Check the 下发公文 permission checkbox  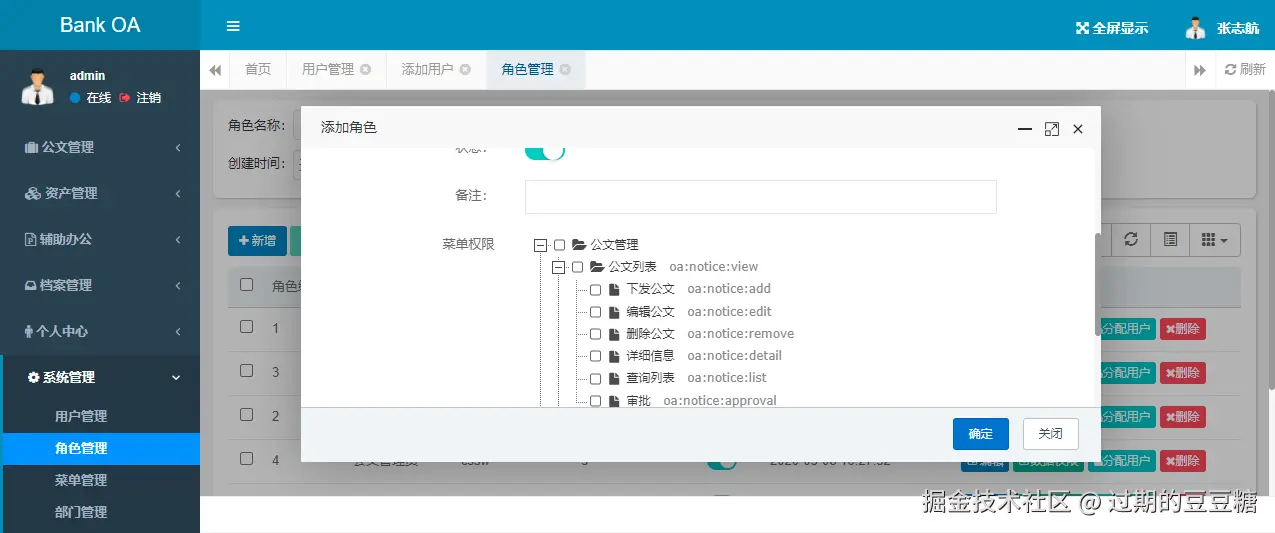595,289
